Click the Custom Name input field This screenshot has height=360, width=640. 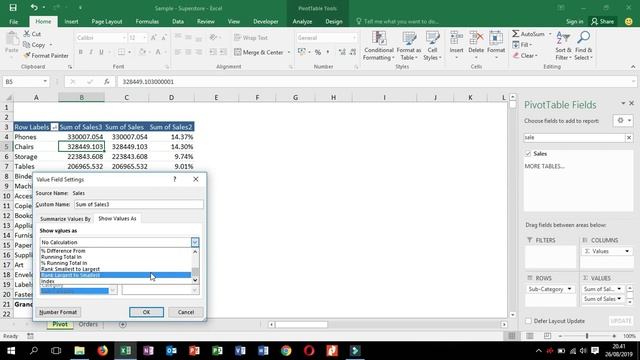coord(139,204)
